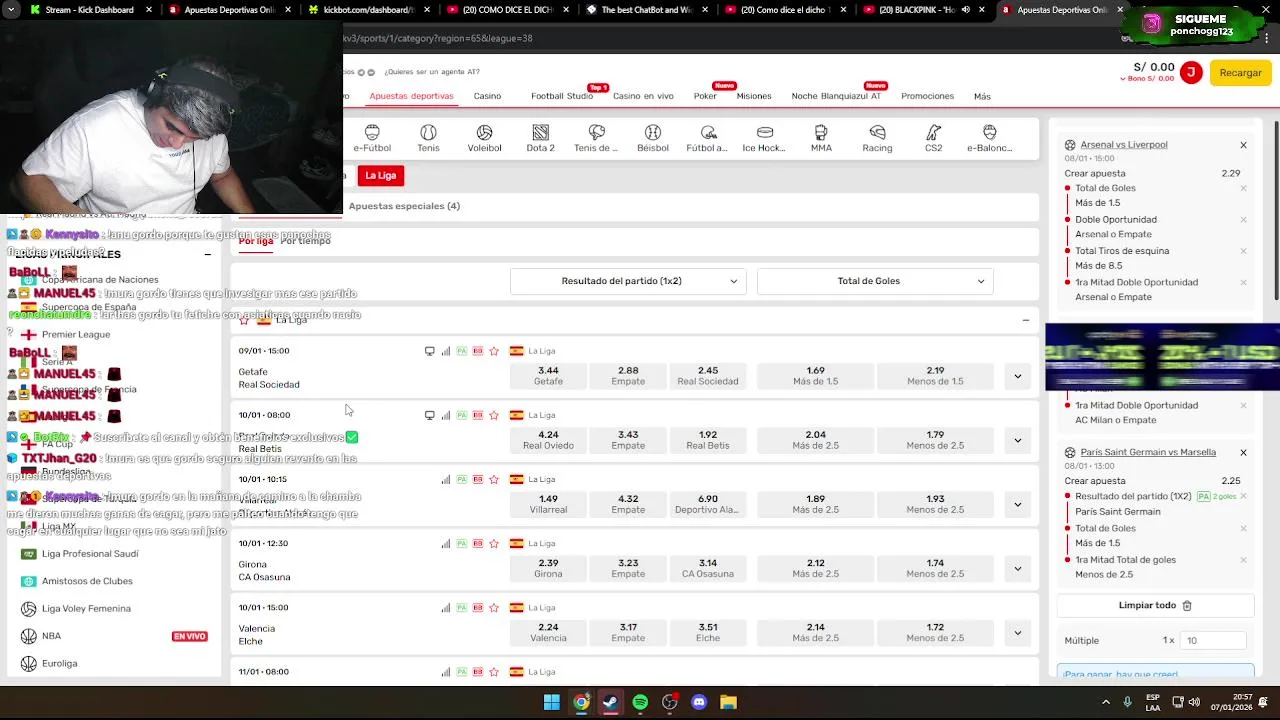Open Total de Goles market dropdown
Image resolution: width=1280 pixels, height=720 pixels.
click(x=874, y=281)
